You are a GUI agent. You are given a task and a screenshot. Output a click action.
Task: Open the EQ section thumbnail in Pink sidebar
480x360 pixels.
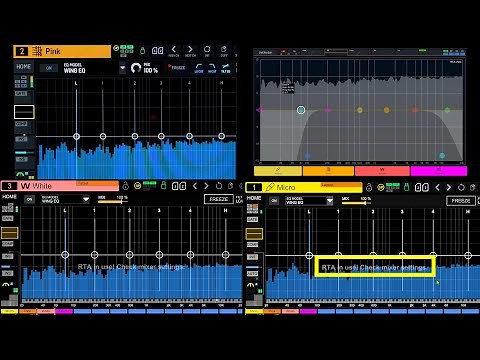[x=24, y=112]
